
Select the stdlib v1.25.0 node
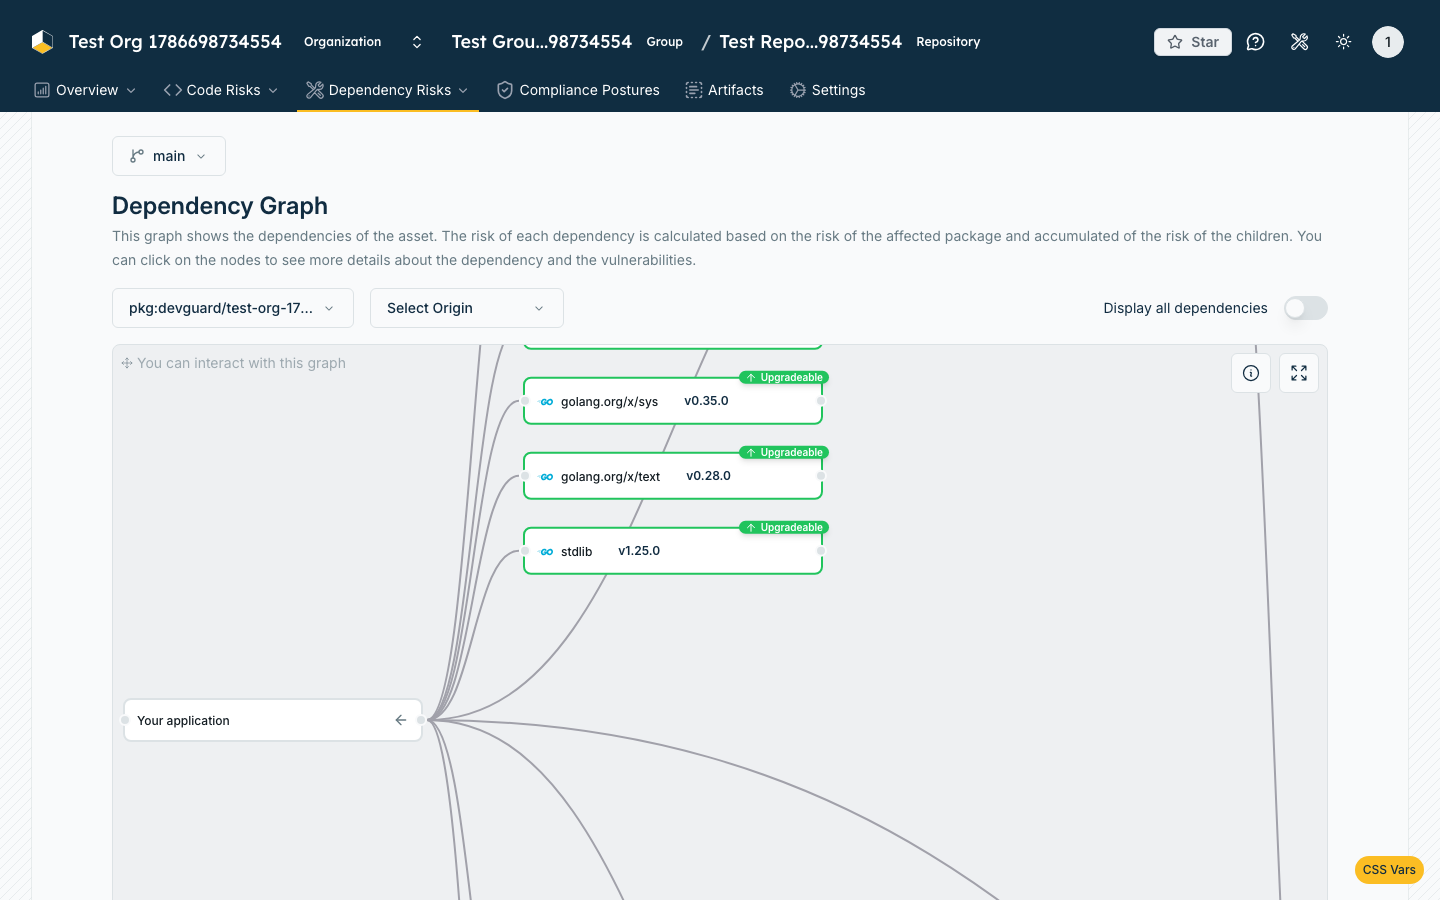(x=673, y=551)
